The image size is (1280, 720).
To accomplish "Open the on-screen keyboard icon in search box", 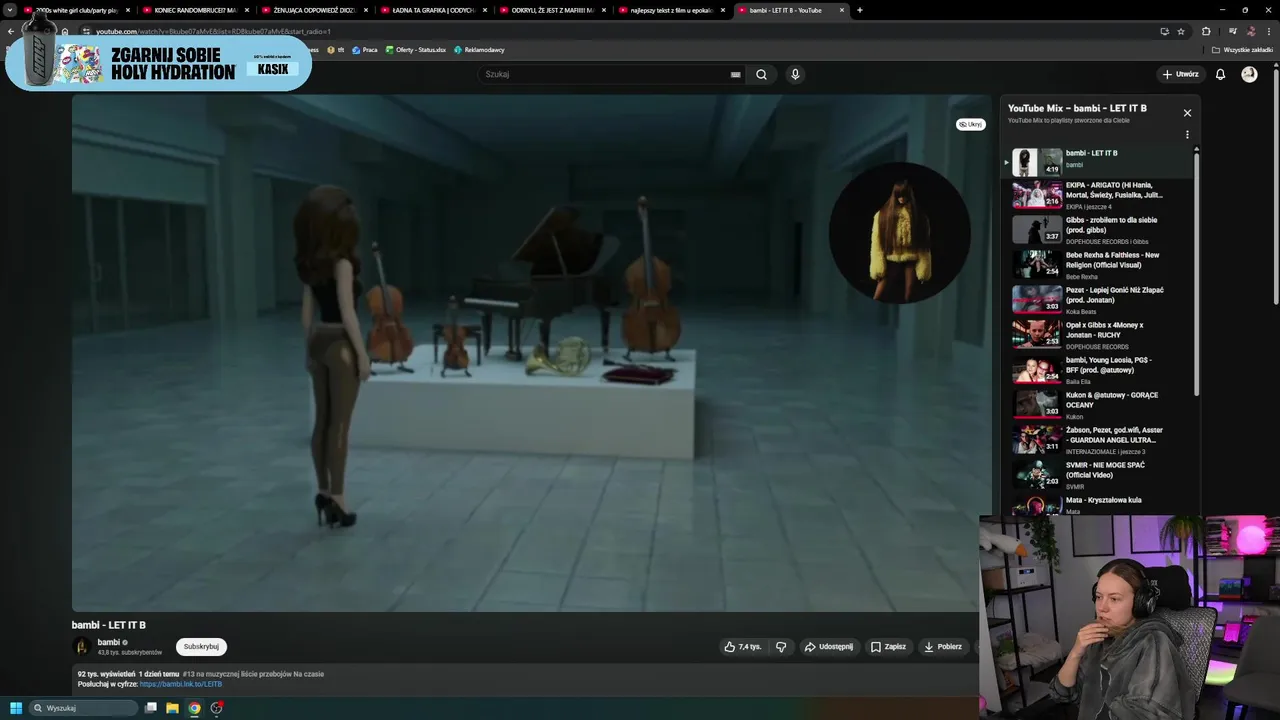I will pos(736,74).
